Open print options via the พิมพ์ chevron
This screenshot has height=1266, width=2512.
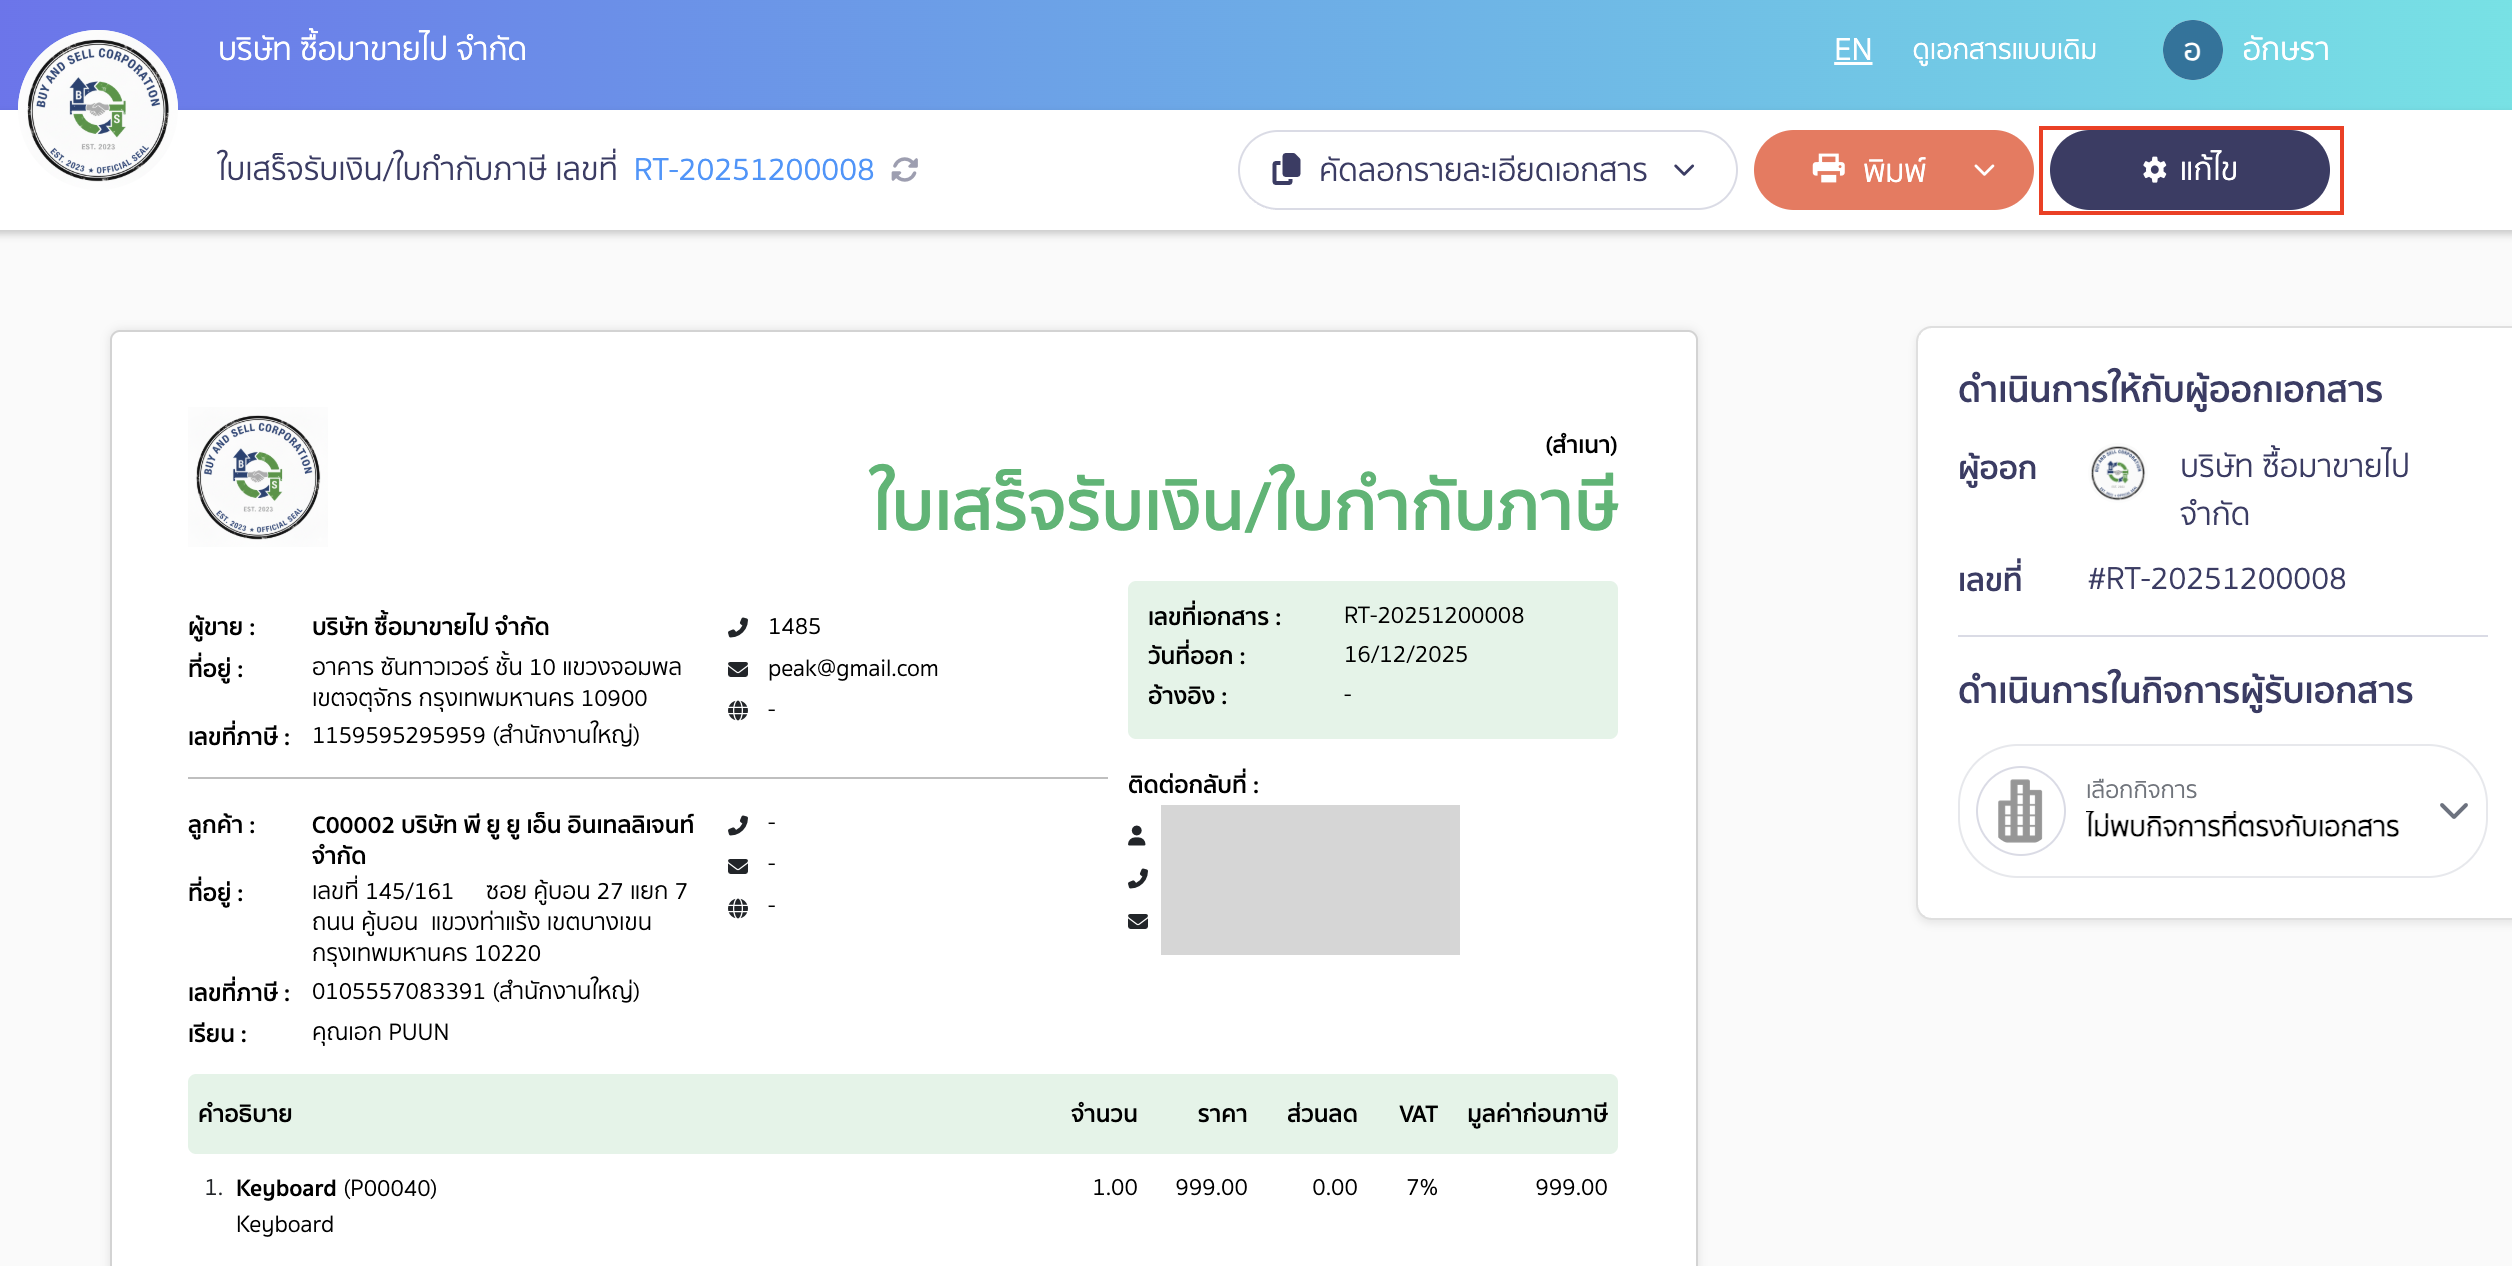tap(1983, 170)
